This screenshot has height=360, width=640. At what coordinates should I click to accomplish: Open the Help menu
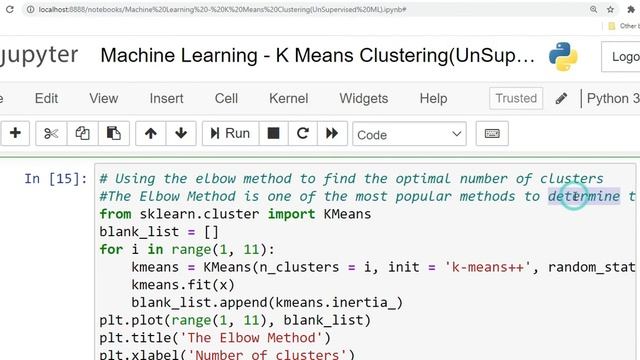(433, 98)
